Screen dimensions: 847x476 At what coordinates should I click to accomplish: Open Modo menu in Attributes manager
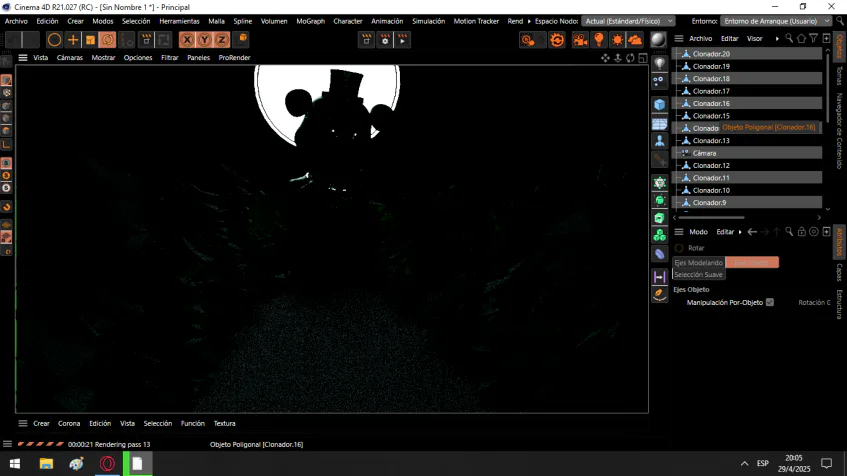[x=698, y=232]
